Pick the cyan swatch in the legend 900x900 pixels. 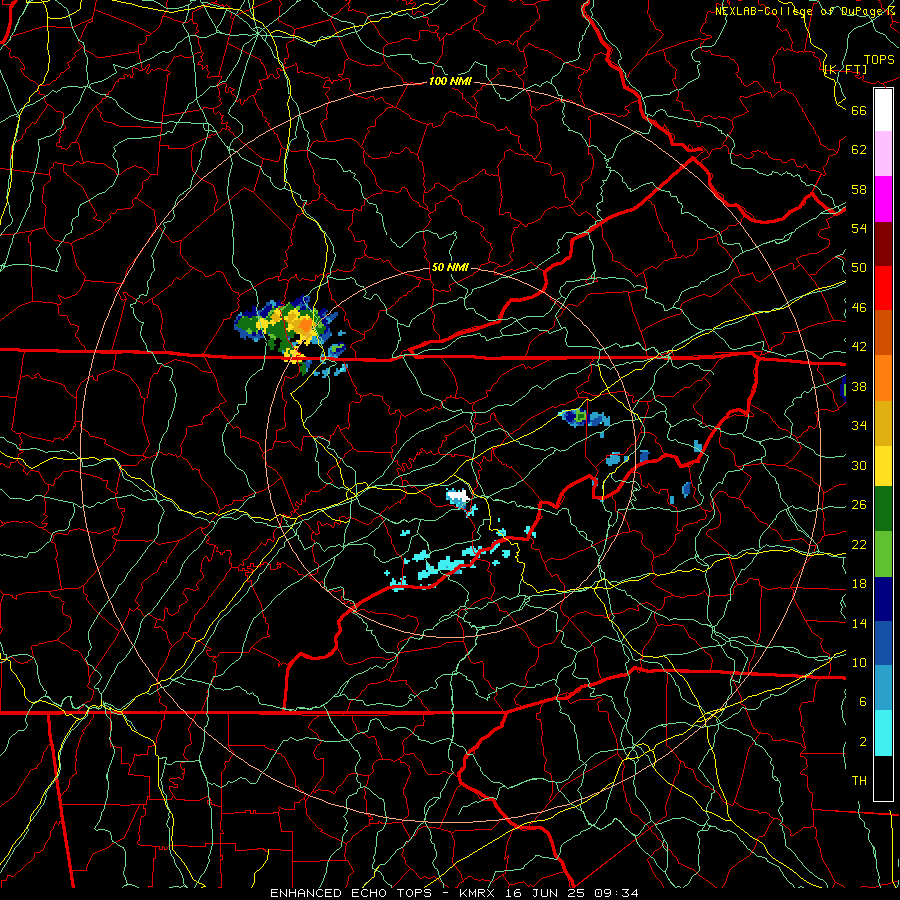pyautogui.click(x=883, y=733)
